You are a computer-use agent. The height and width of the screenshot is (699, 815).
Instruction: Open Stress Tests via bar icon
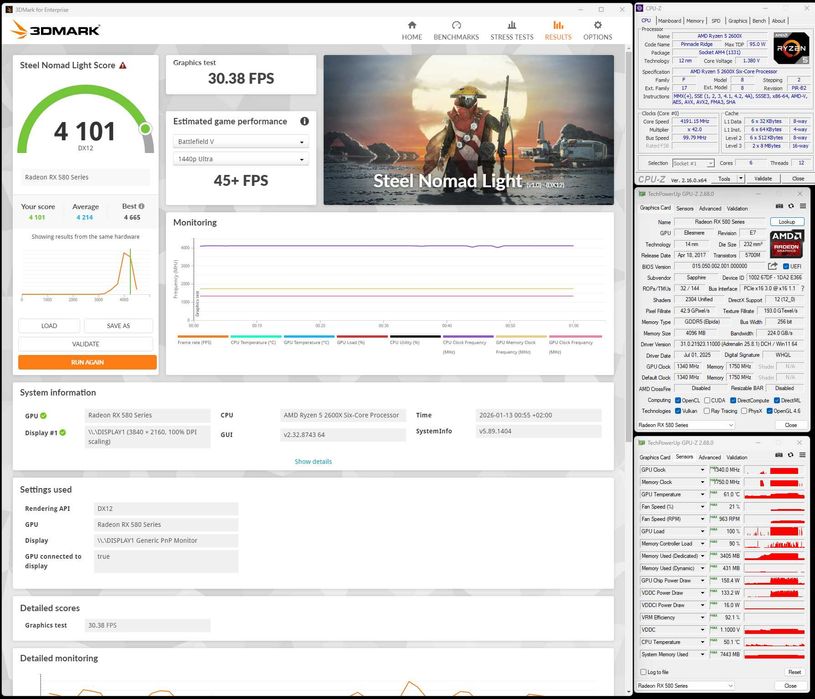512,25
